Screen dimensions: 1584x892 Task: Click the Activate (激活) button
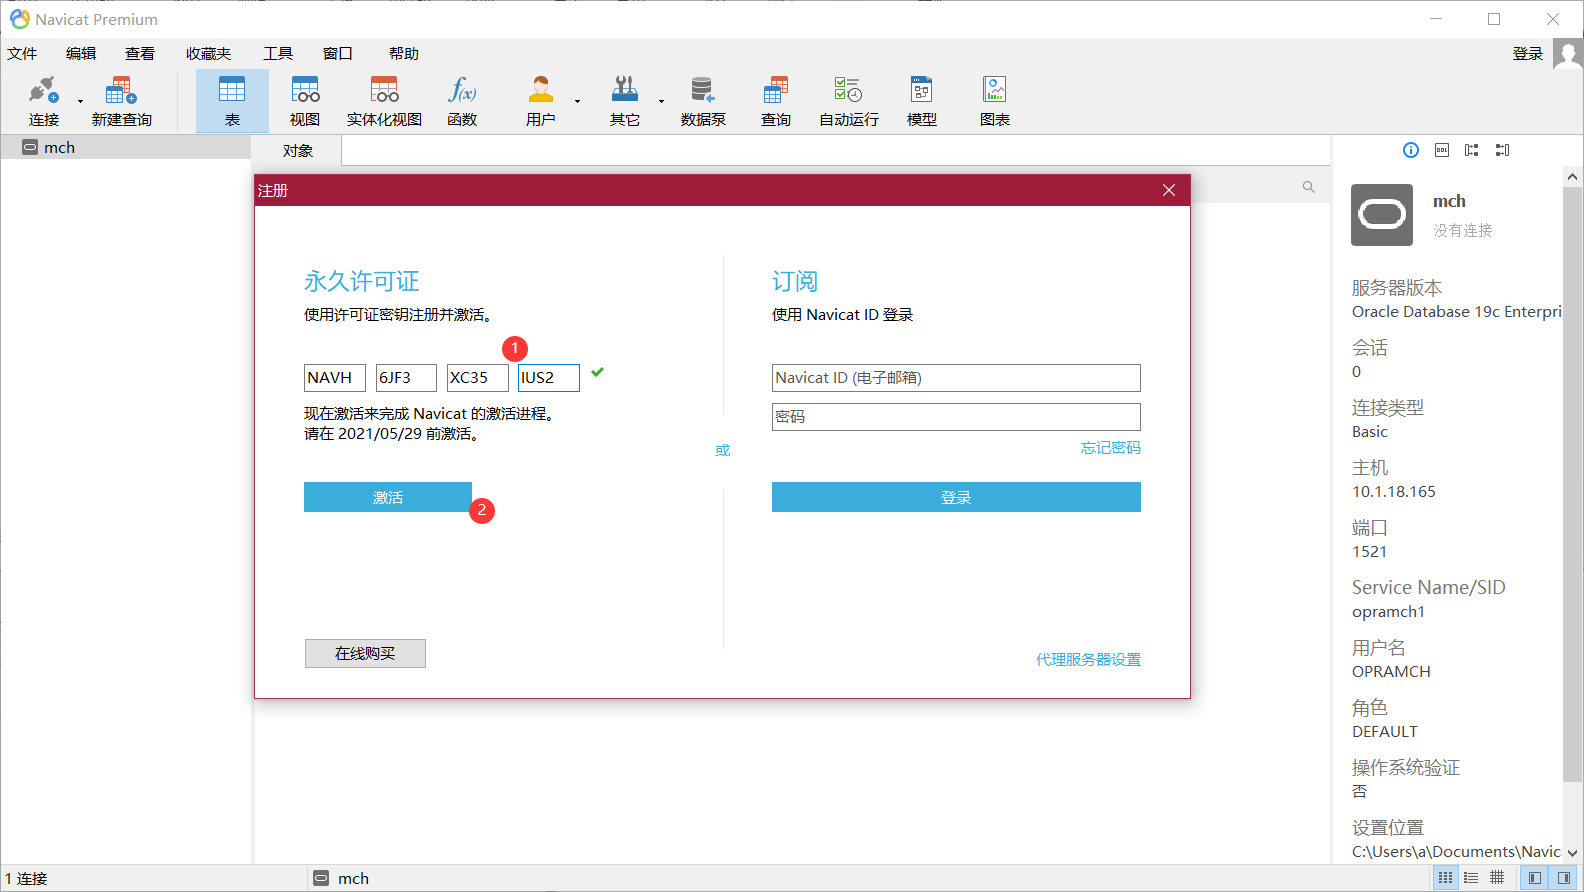tap(388, 497)
